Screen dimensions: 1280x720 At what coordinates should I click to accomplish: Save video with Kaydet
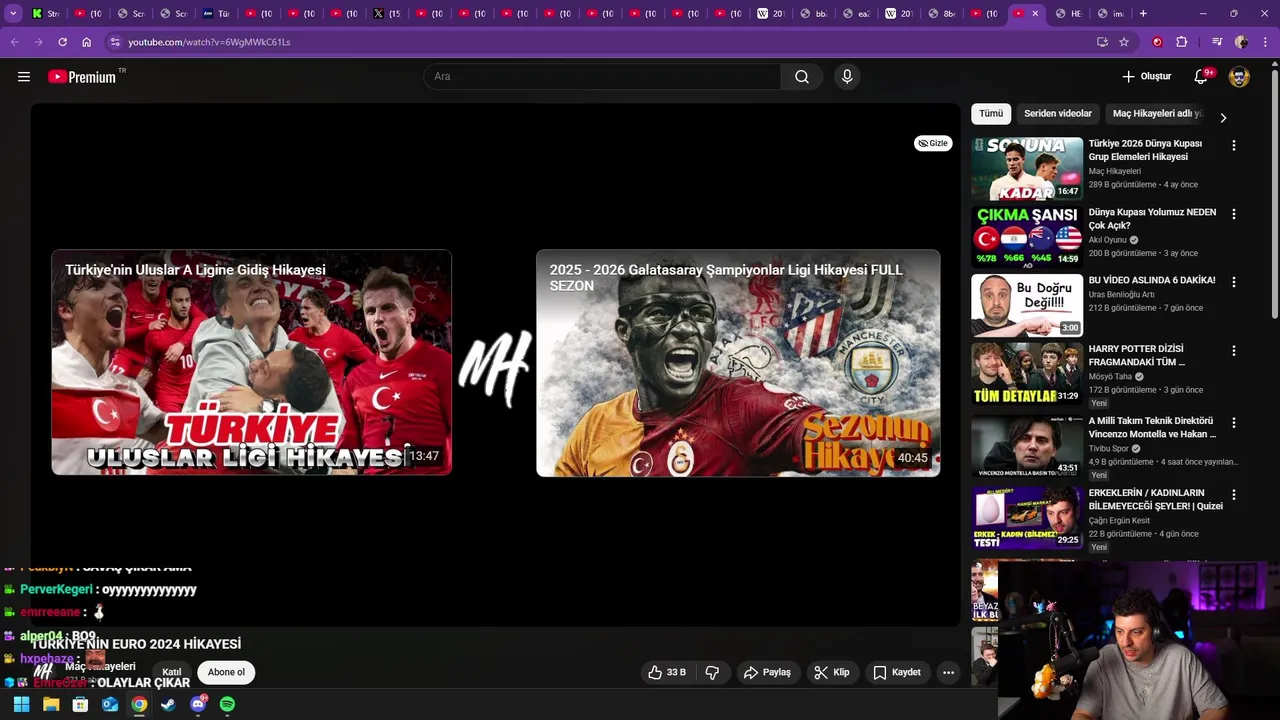coord(897,672)
